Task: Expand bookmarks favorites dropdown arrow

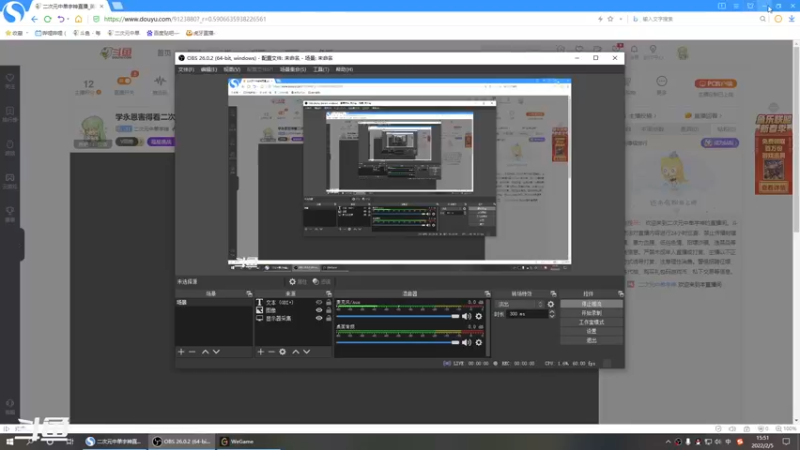Action: 27,33
